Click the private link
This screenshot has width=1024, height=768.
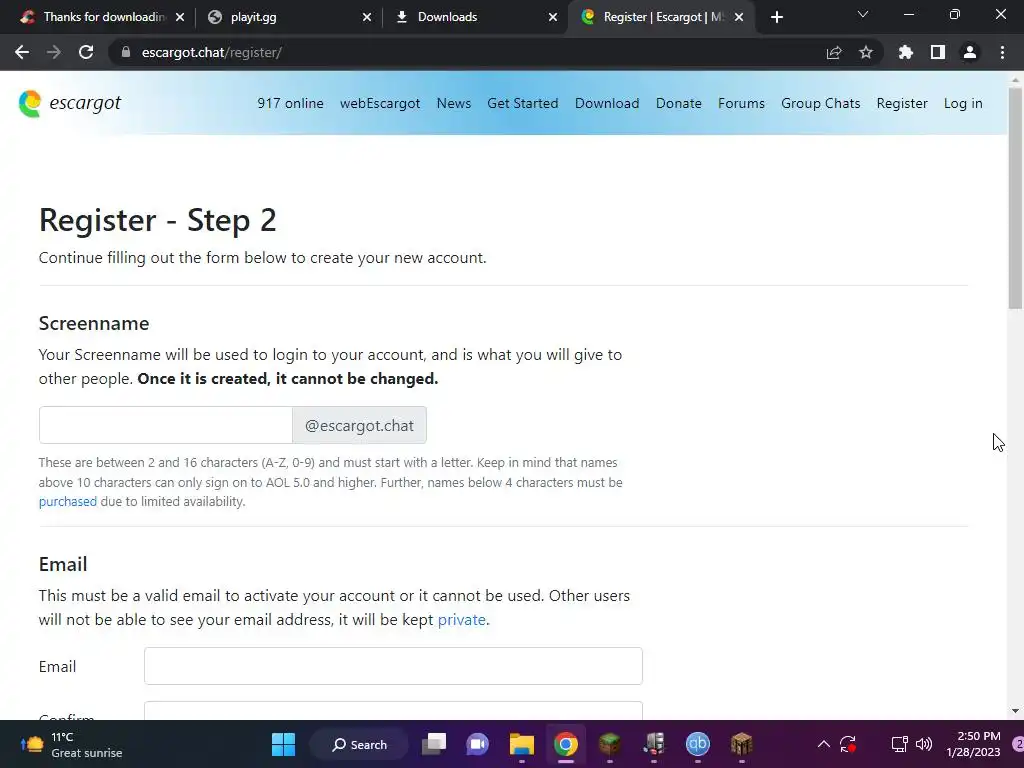pos(462,619)
